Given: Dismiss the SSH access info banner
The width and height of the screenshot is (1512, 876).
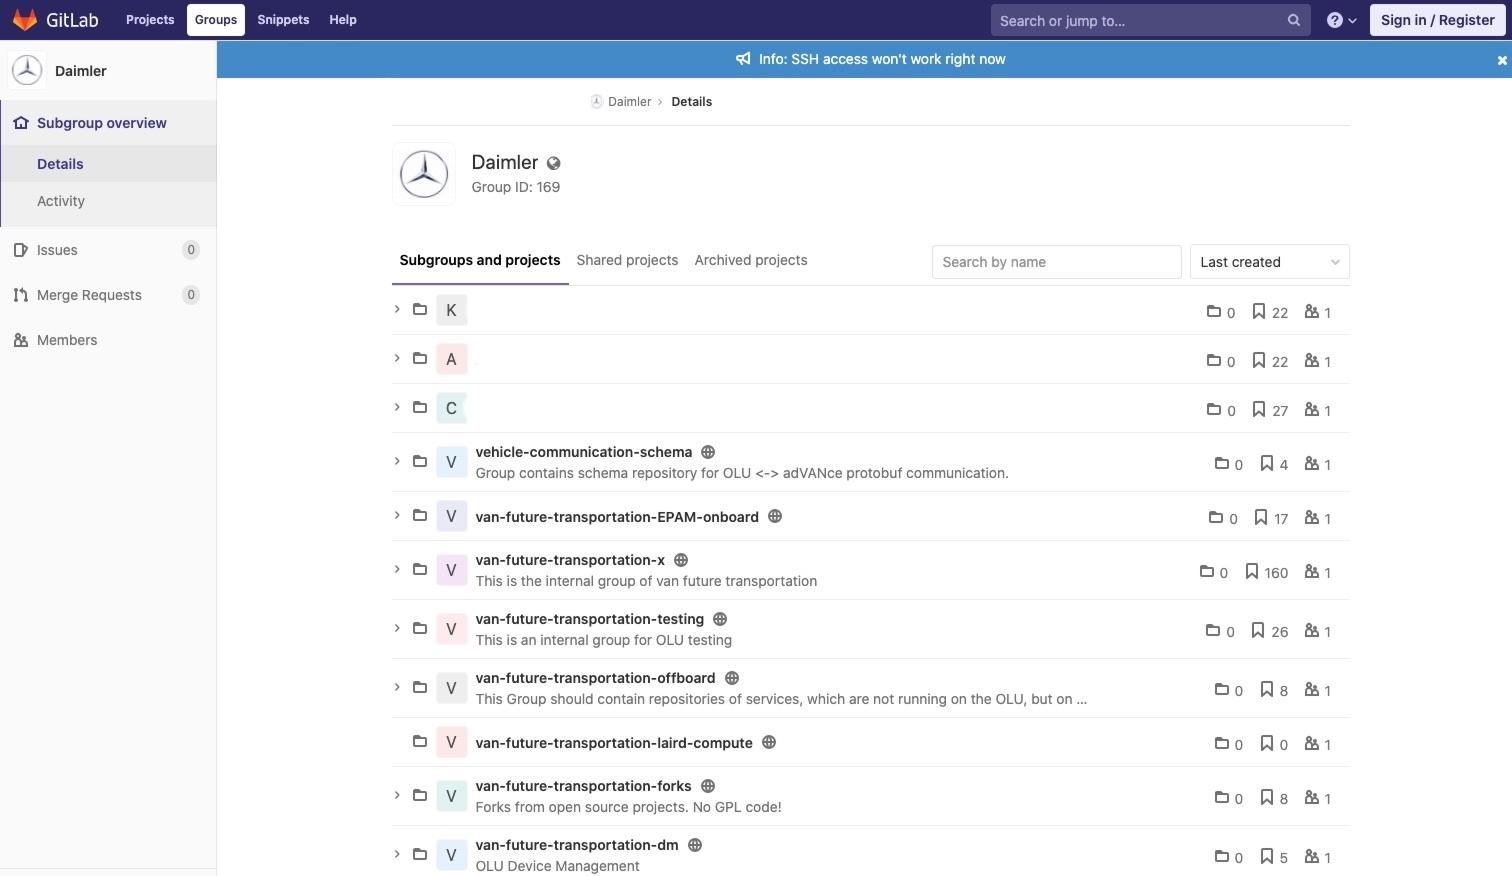Looking at the screenshot, I should tap(1501, 60).
